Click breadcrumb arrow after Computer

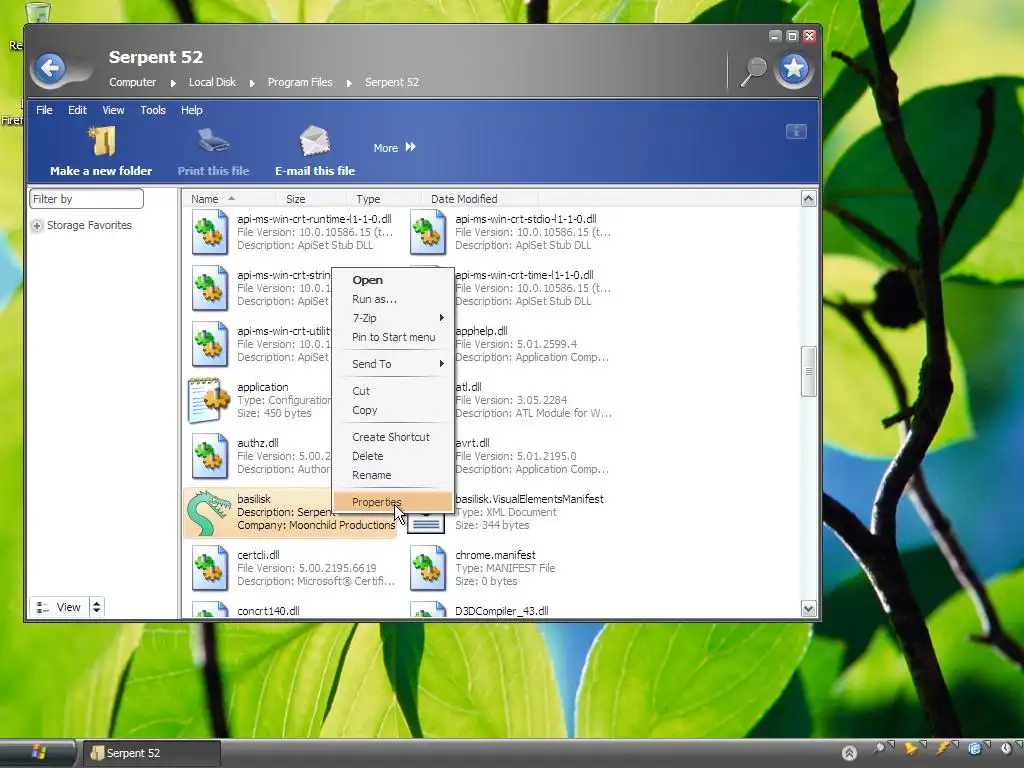click(173, 83)
